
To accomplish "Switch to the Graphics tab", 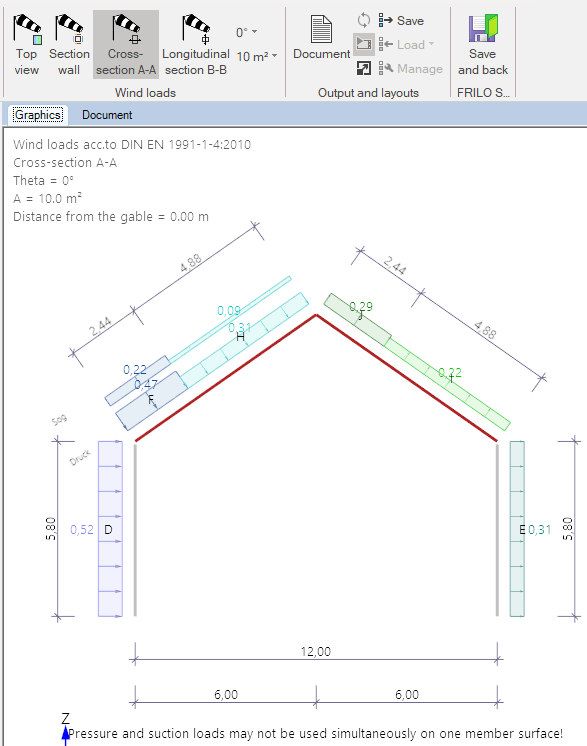I will point(38,115).
